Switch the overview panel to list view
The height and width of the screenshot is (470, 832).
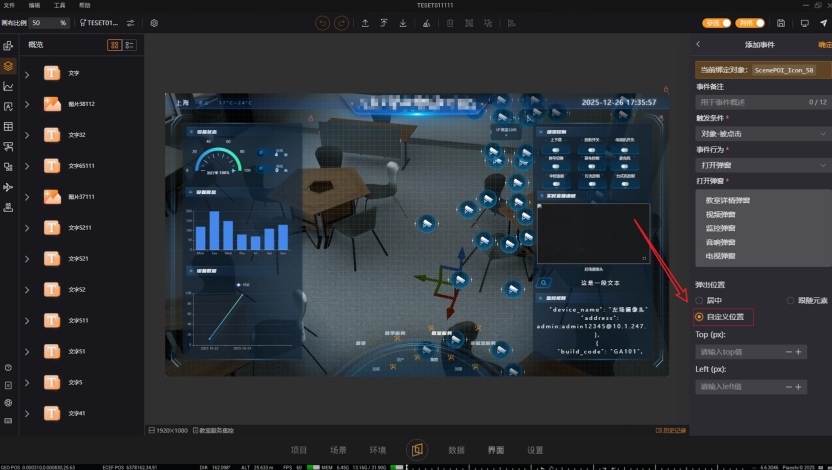[x=129, y=45]
